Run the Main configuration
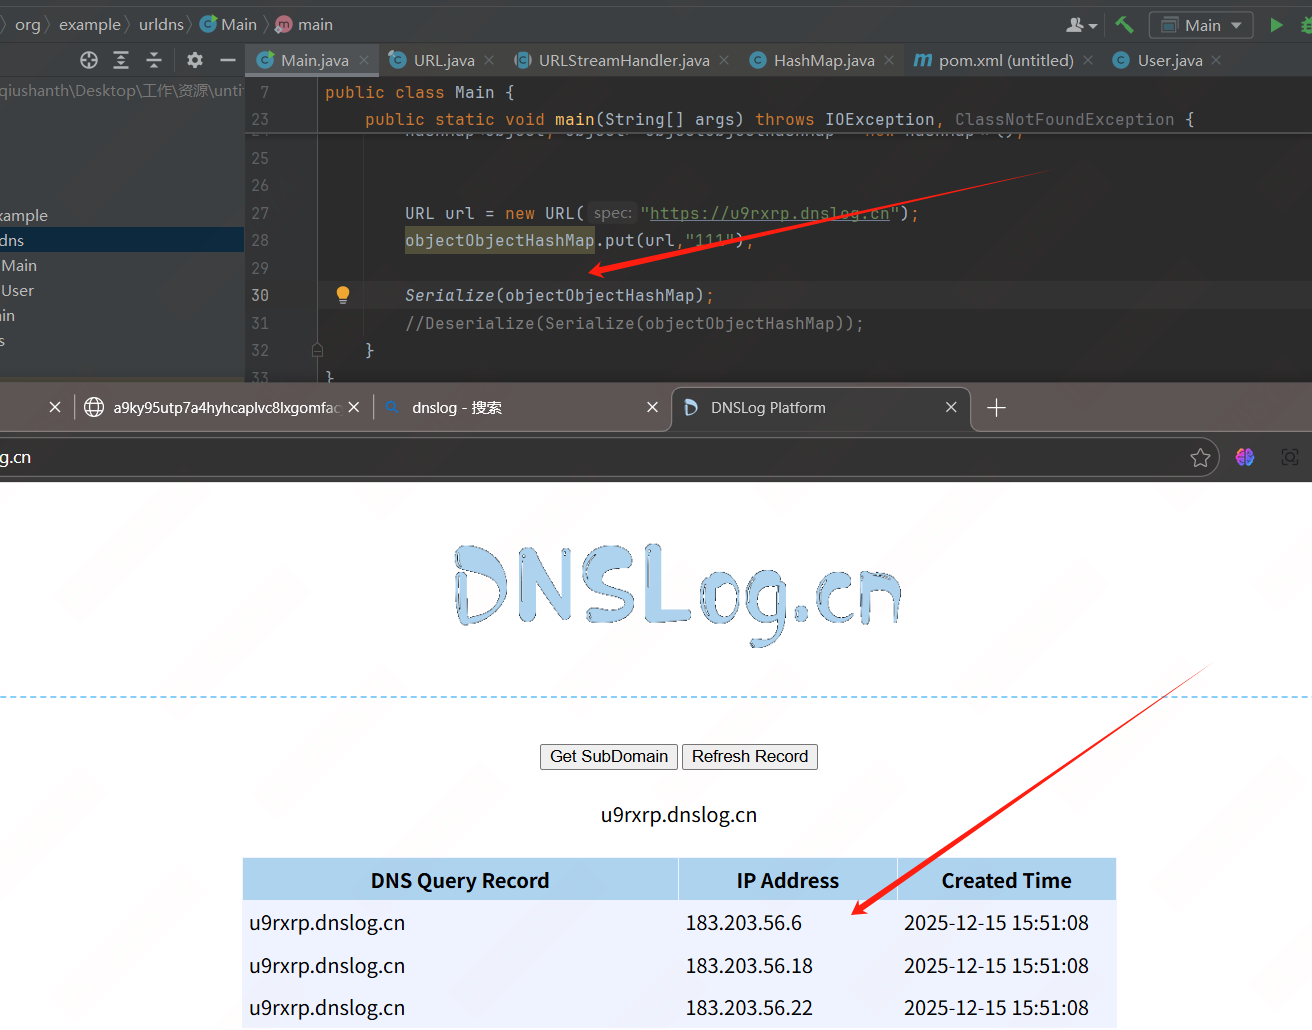This screenshot has width=1312, height=1030. click(1276, 25)
